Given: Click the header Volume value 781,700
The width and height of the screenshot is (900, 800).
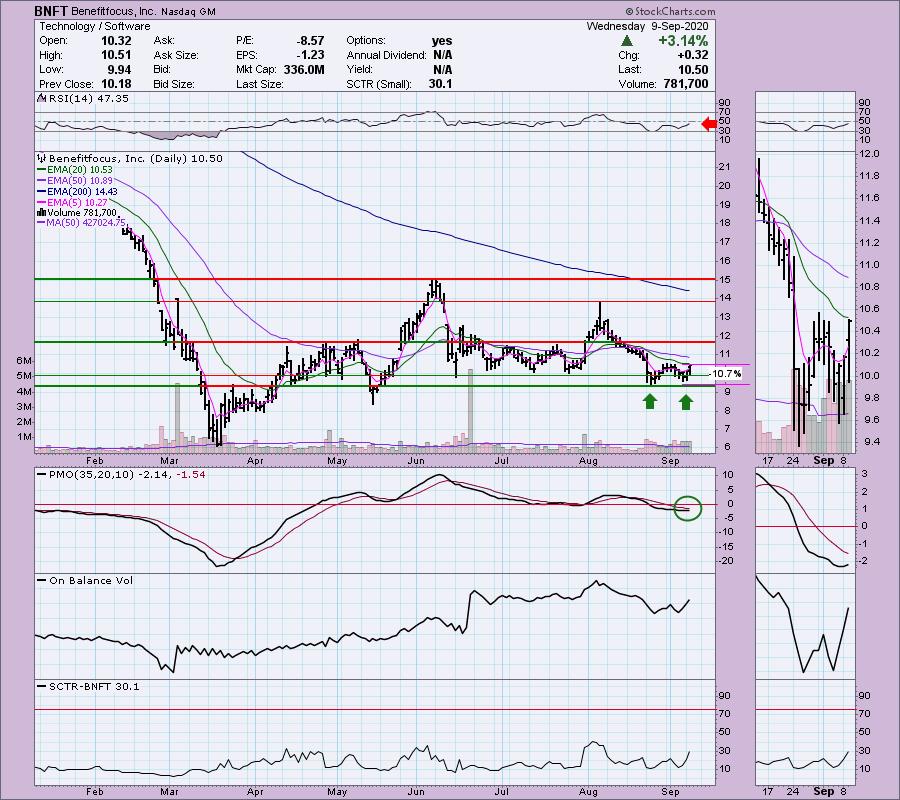Looking at the screenshot, I should [x=685, y=84].
